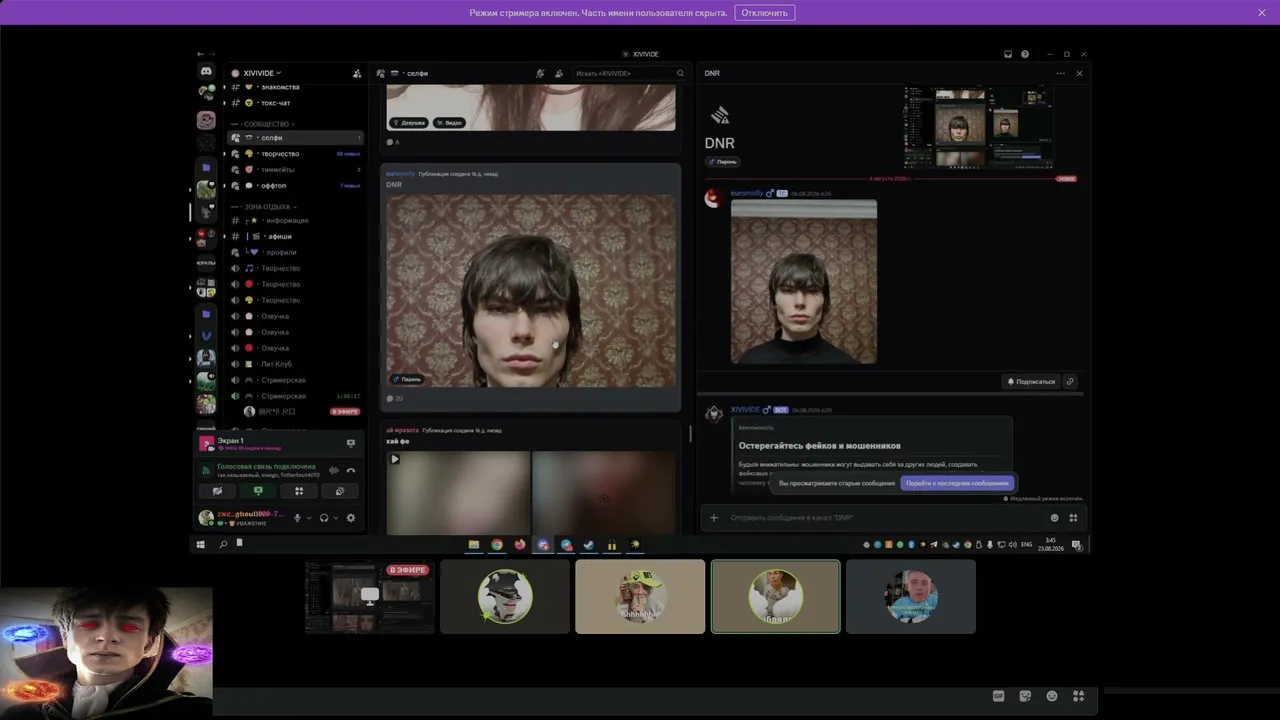Open Windows search in the shared screen taskbar

223,545
